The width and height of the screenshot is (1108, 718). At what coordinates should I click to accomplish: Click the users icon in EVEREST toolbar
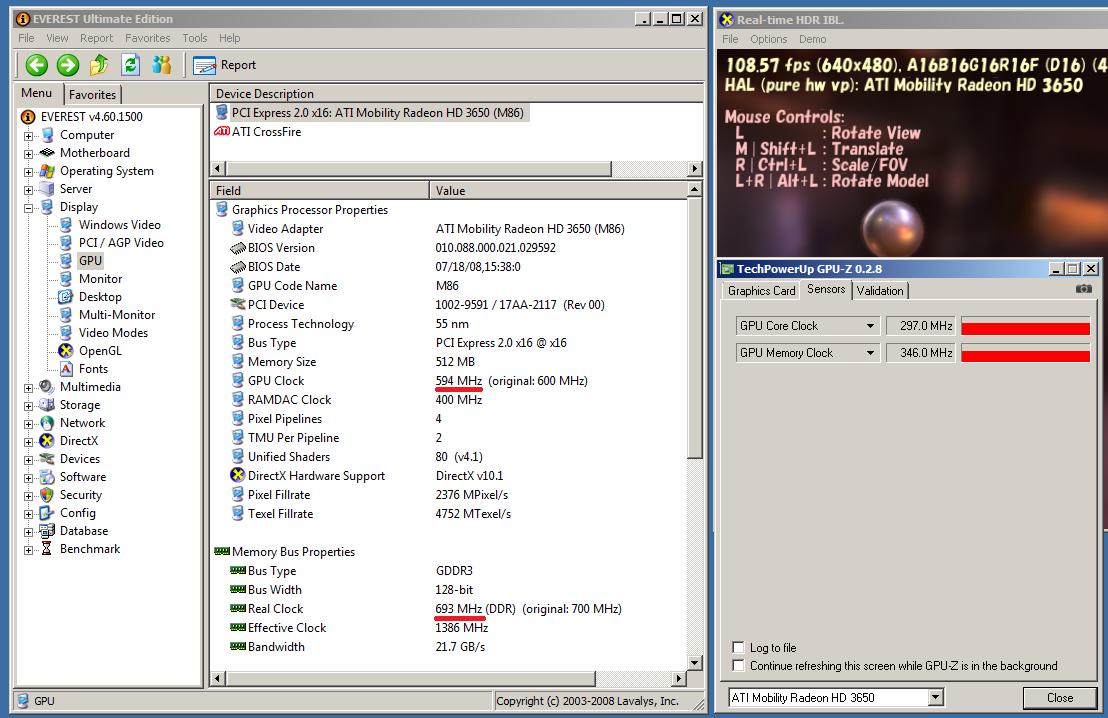pyautogui.click(x=162, y=65)
